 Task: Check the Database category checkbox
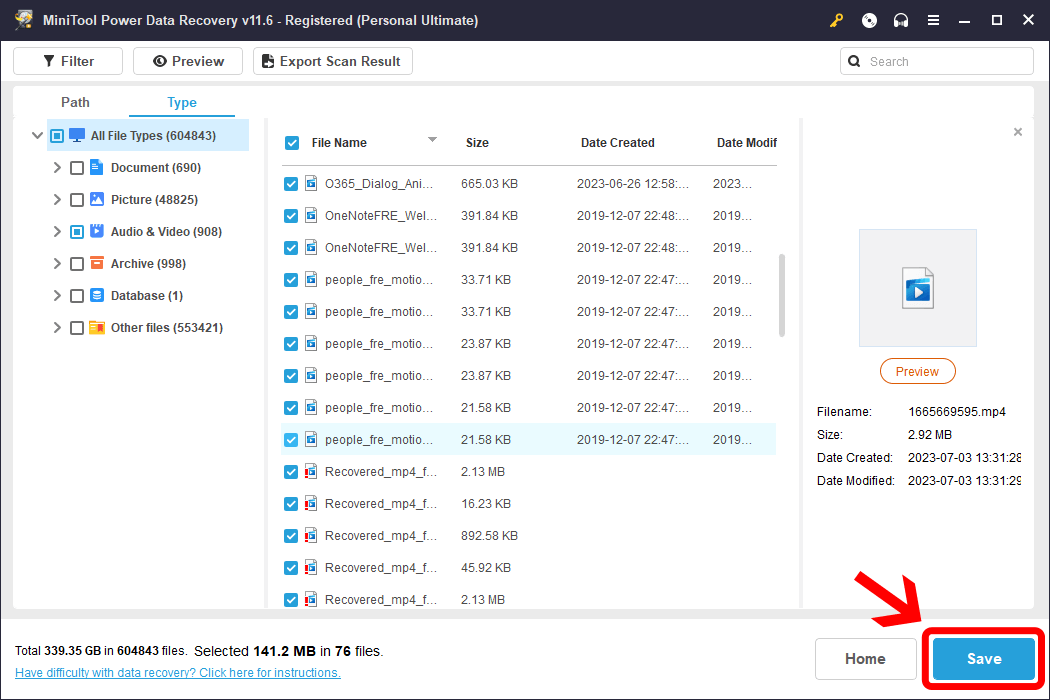coord(77,296)
